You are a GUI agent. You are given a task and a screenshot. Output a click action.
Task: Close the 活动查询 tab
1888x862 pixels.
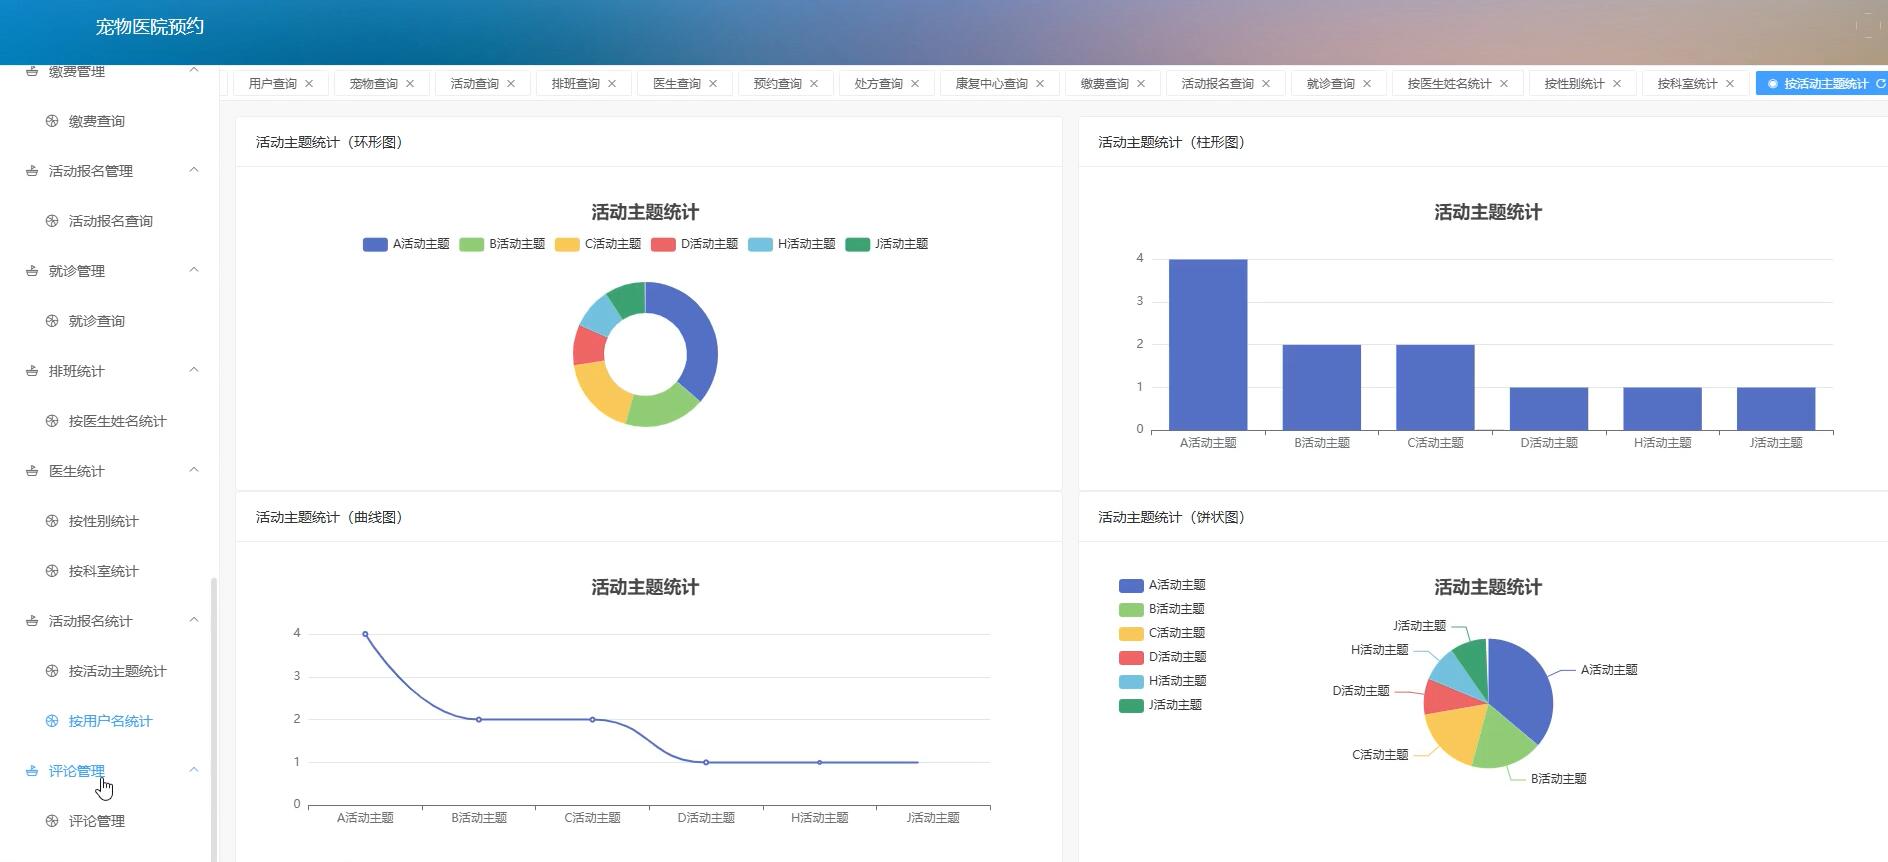[511, 84]
